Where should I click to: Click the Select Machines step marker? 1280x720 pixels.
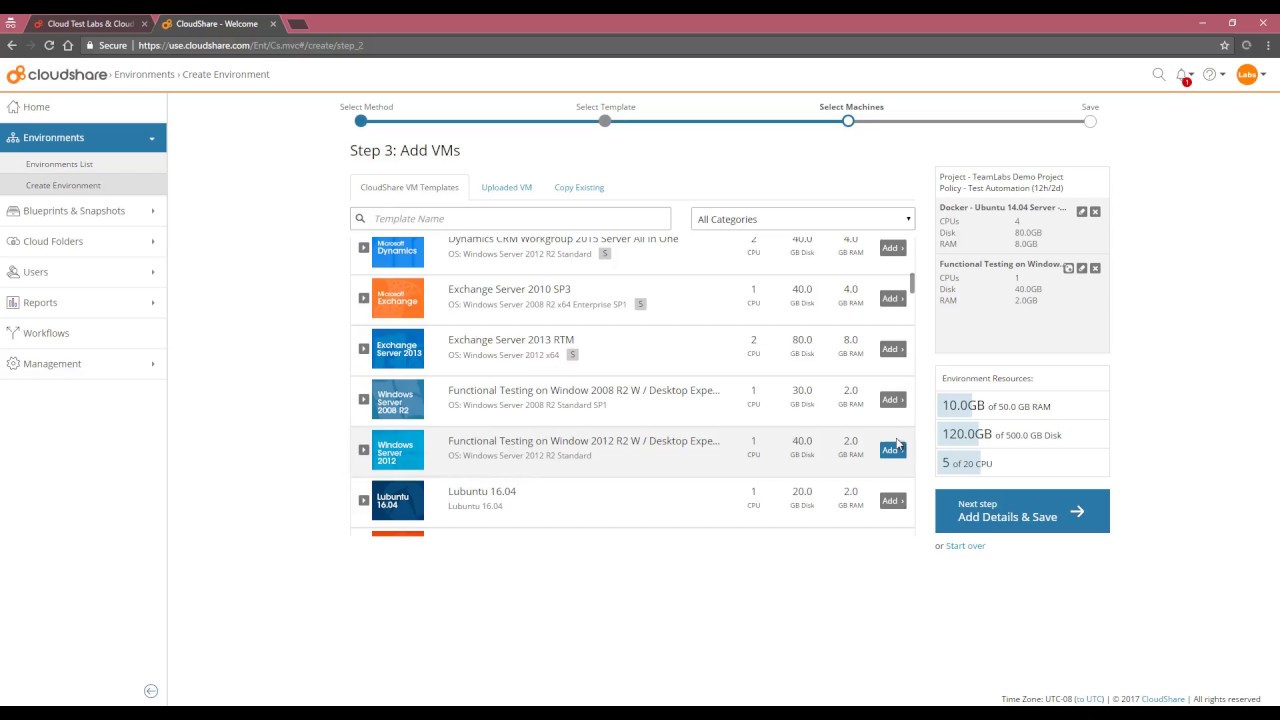(x=848, y=121)
